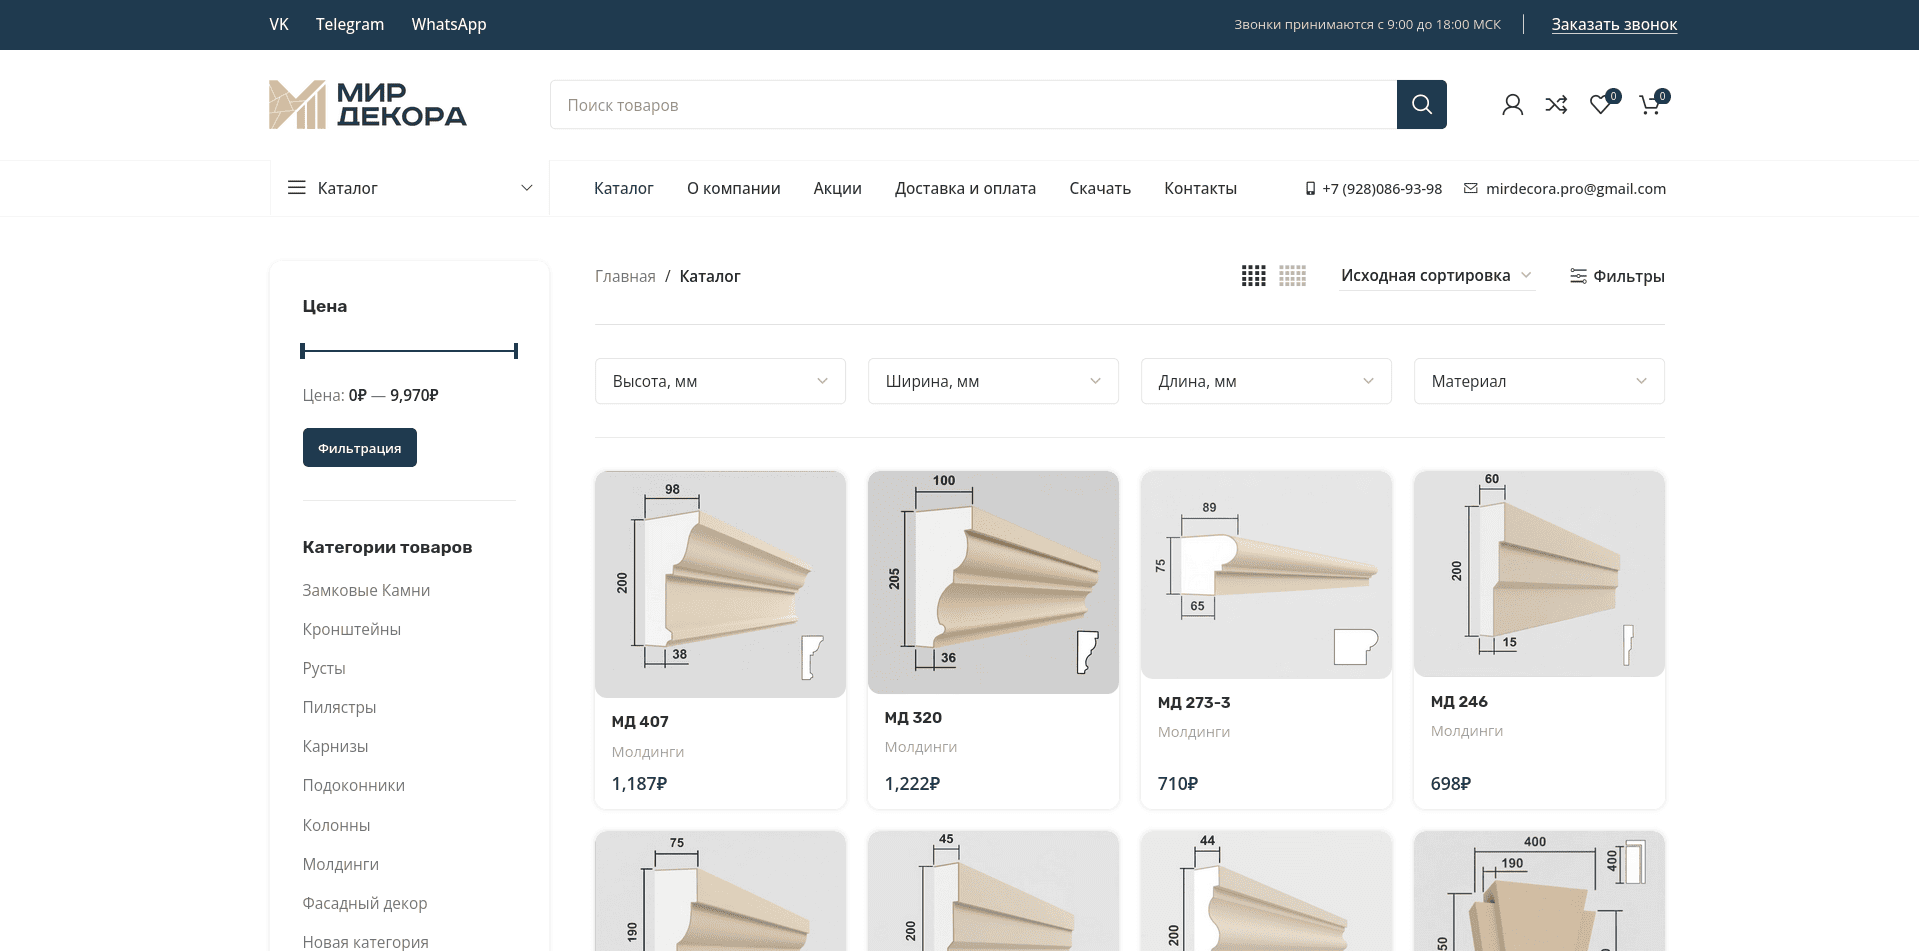Click the Мир Декора logo

[368, 104]
